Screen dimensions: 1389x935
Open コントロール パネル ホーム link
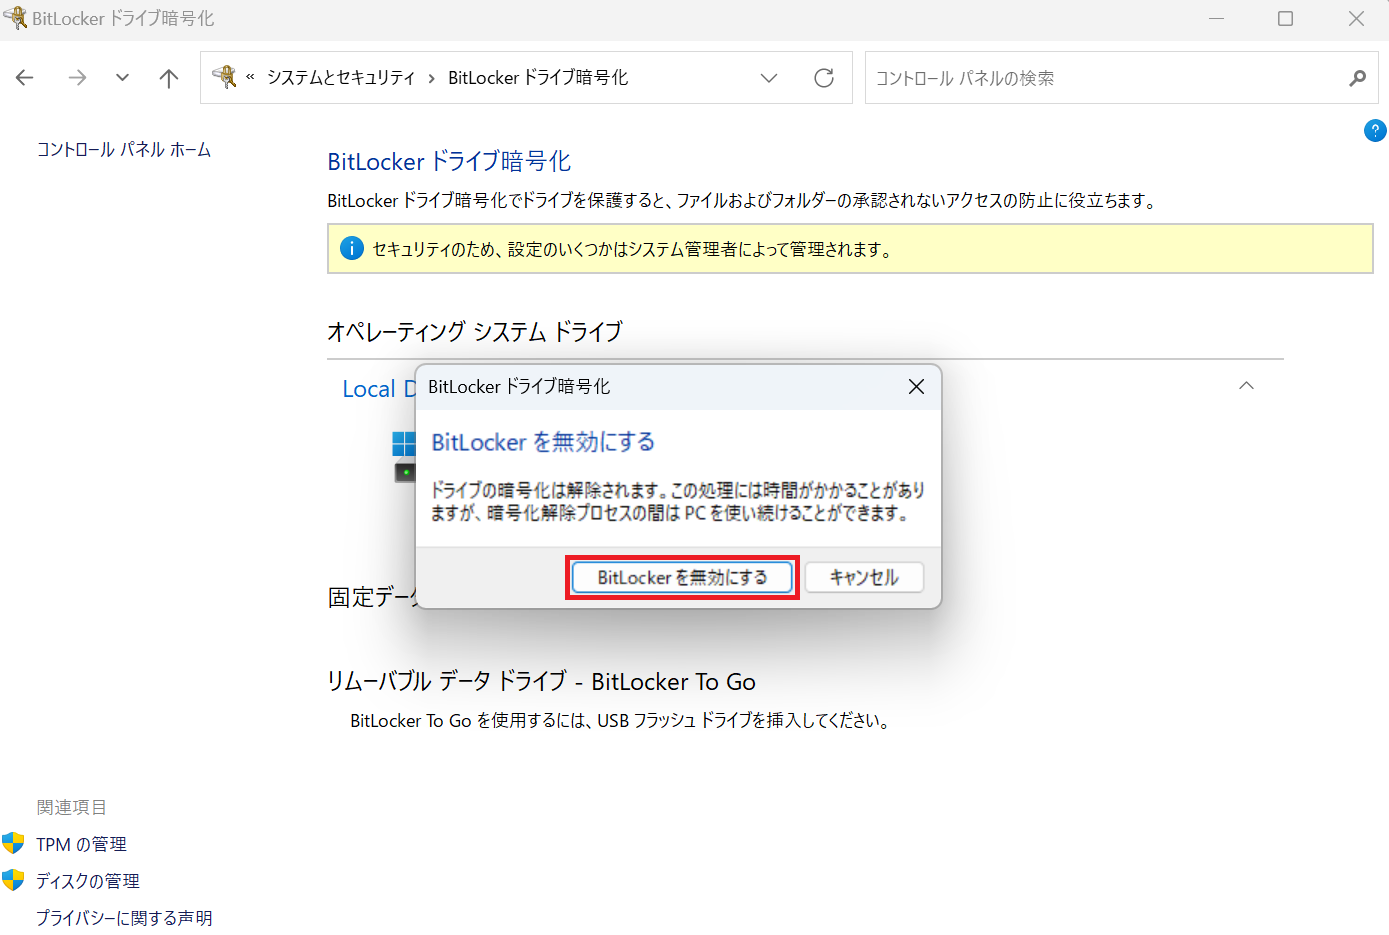tap(124, 150)
